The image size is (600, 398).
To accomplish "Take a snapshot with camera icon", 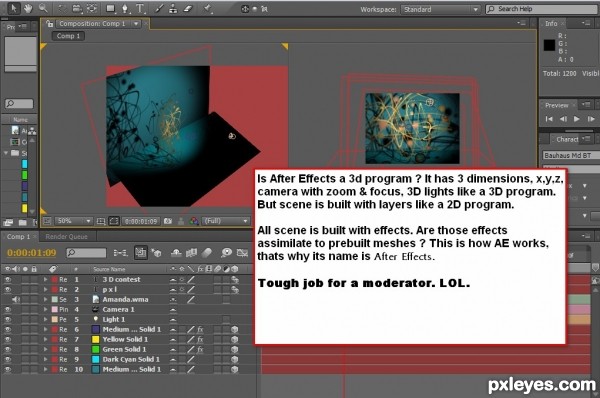I will pyautogui.click(x=168, y=221).
